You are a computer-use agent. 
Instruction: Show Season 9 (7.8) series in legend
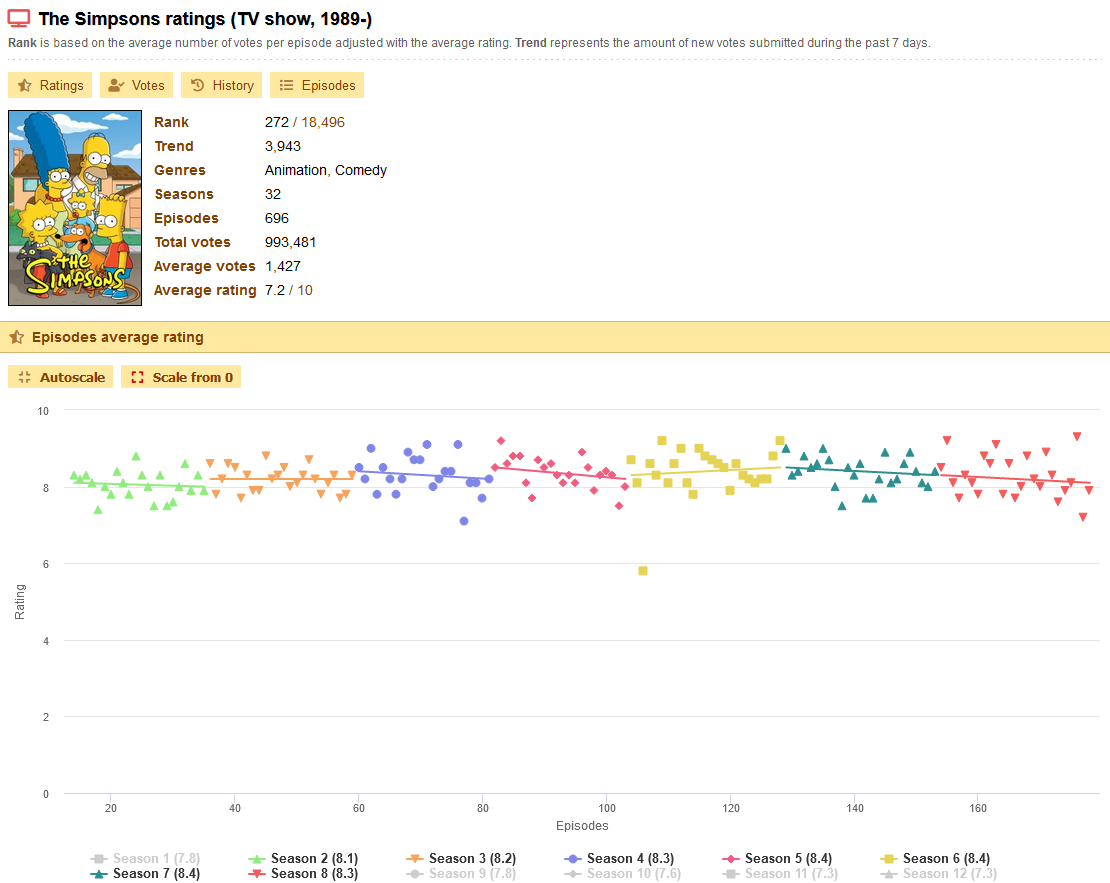[x=461, y=874]
